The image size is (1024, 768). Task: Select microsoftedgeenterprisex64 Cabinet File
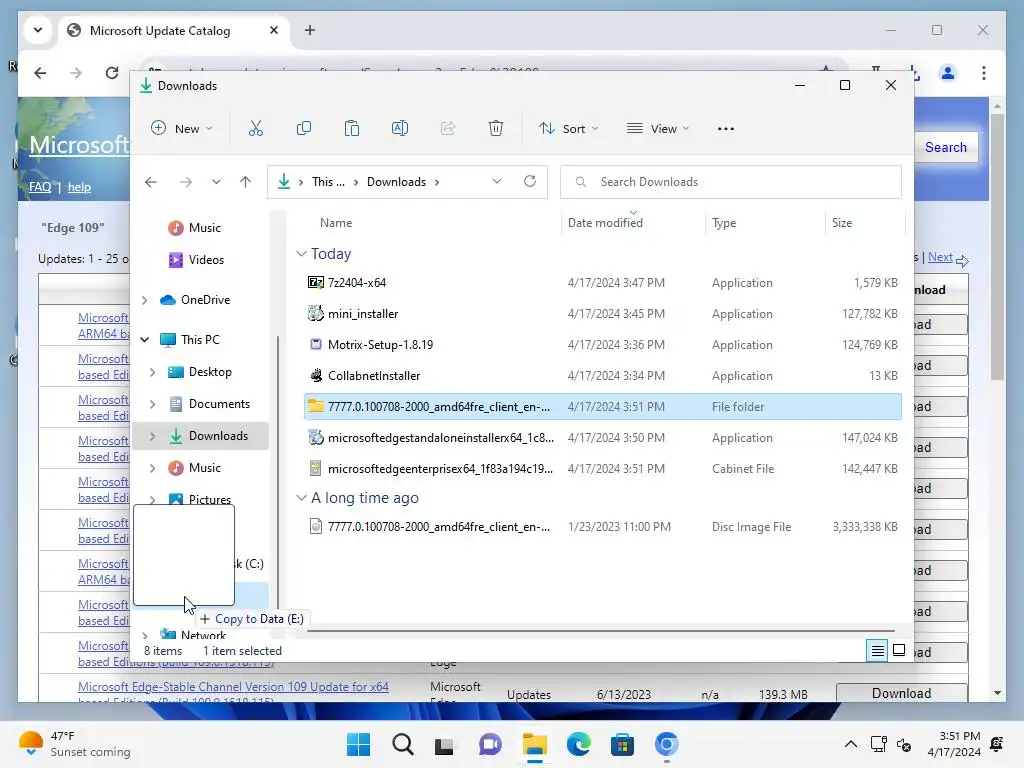pos(603,469)
